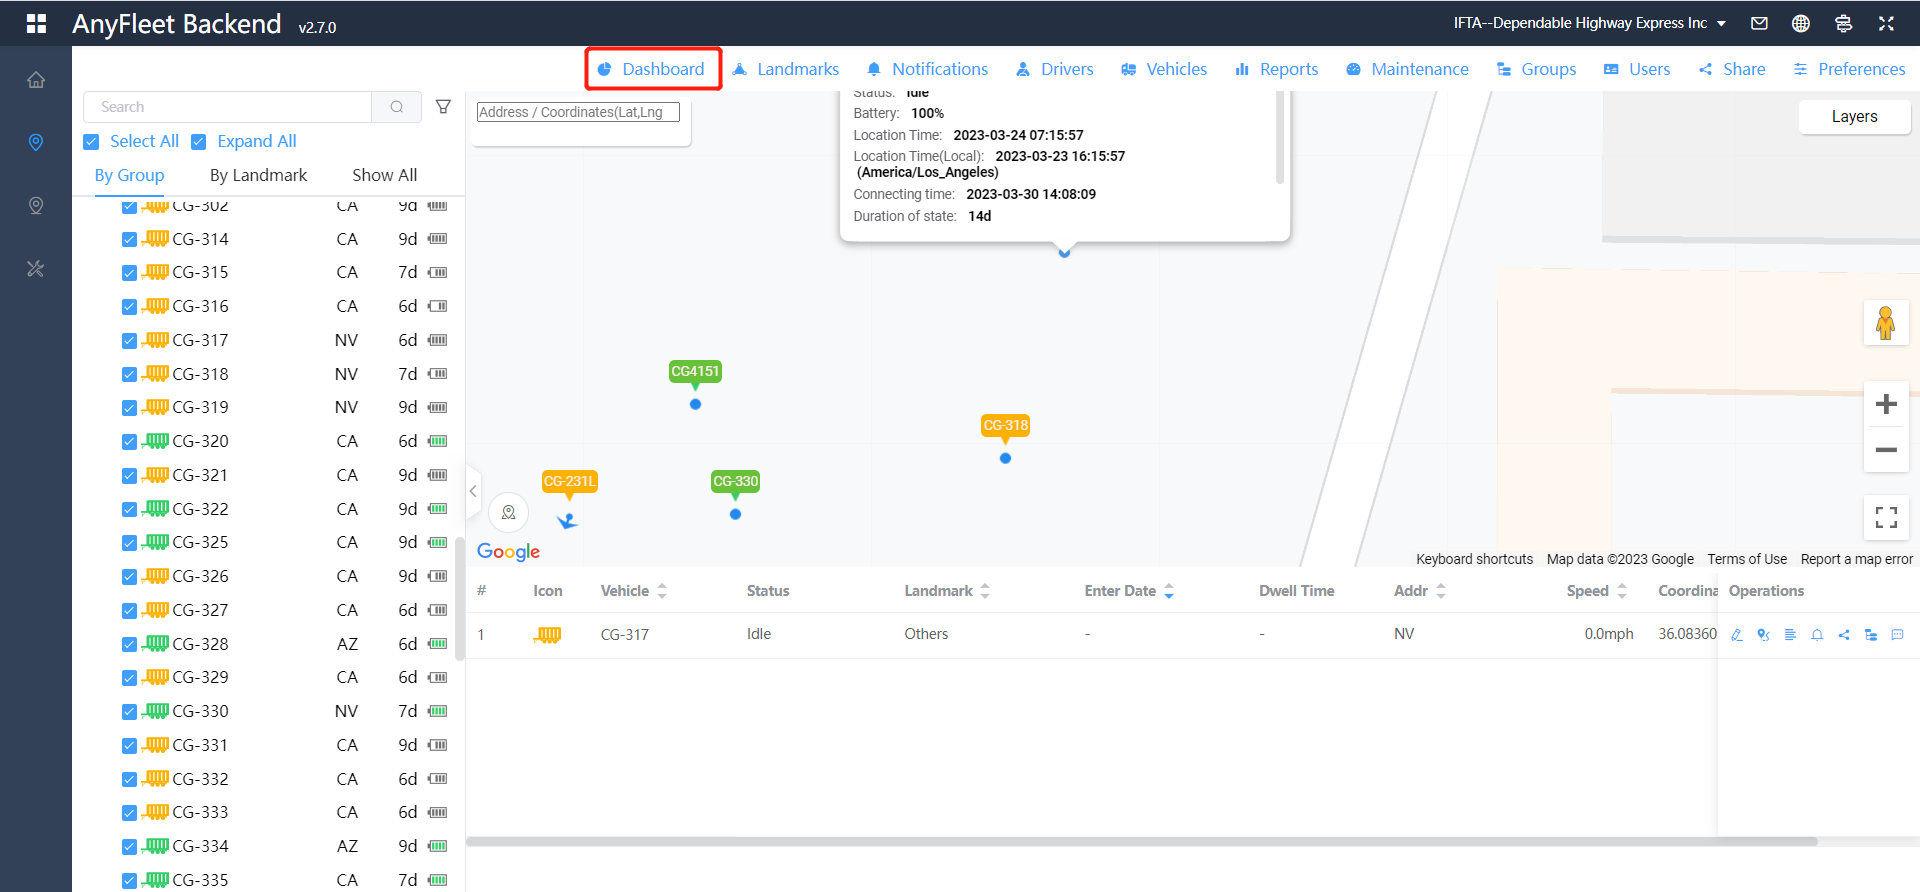Zoom out the map with minus
Image resolution: width=1920 pixels, height=892 pixels.
[1886, 450]
